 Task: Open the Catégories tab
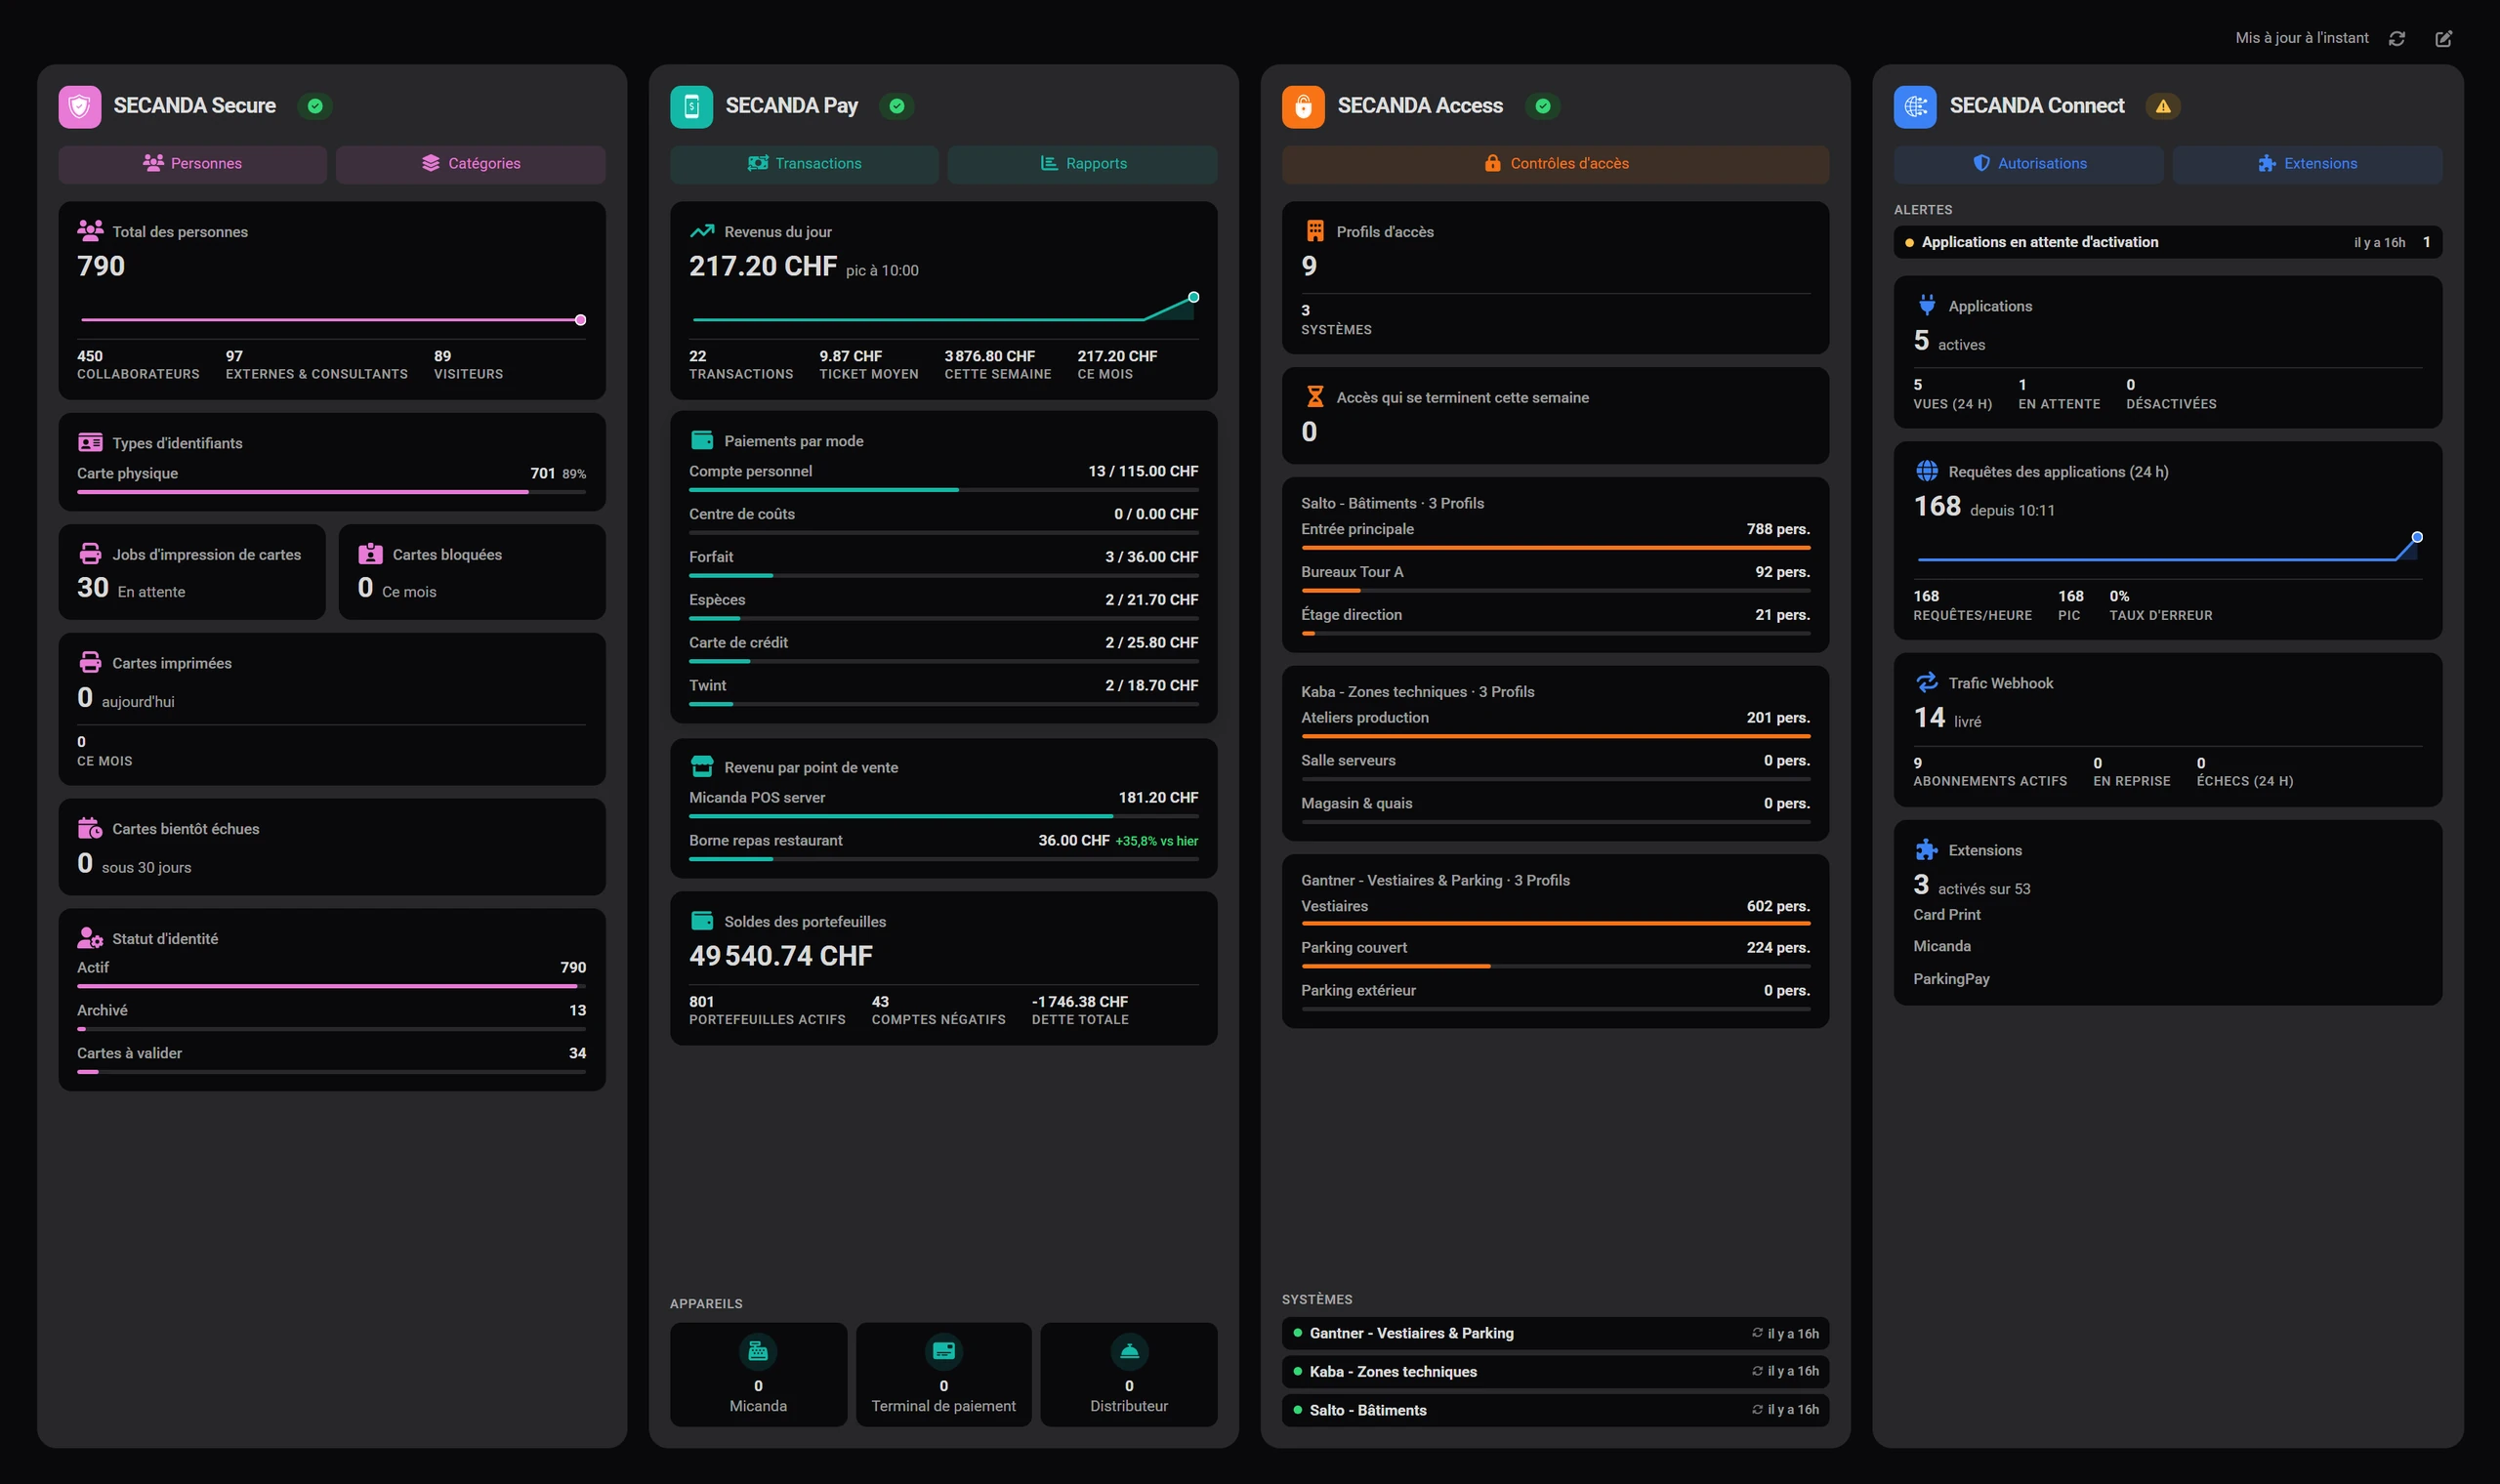tap(471, 164)
